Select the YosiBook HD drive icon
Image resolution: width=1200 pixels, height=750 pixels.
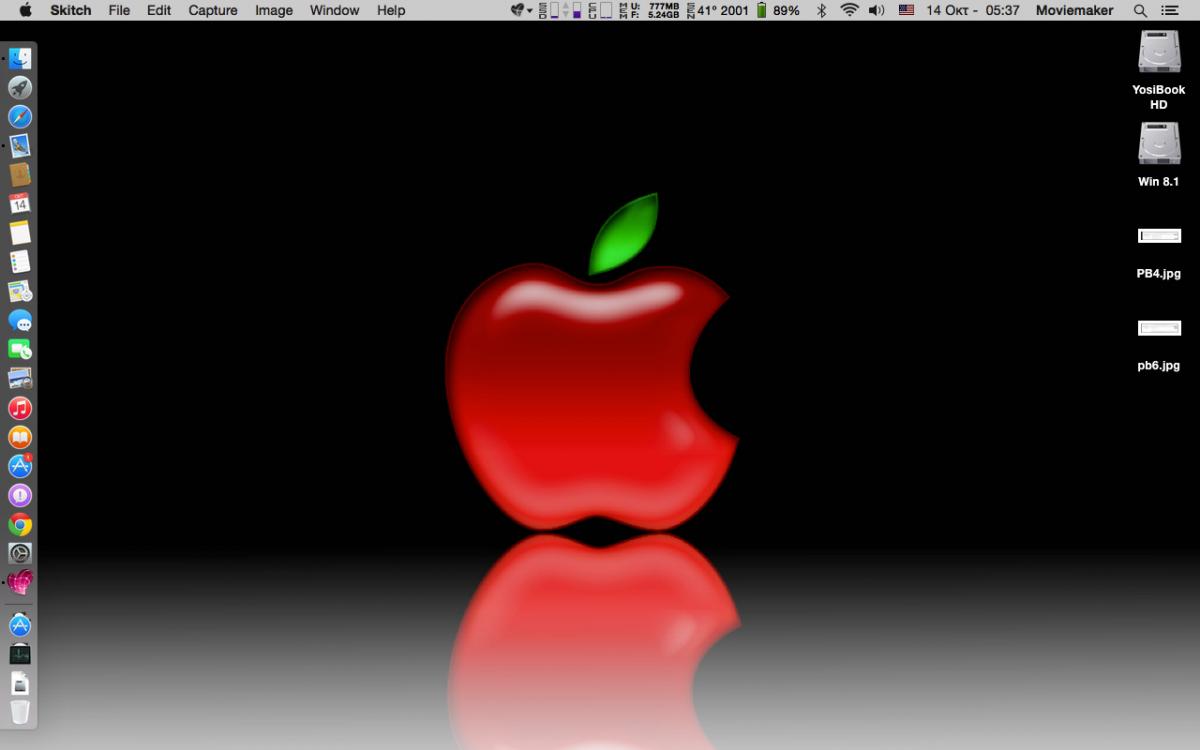click(1159, 51)
